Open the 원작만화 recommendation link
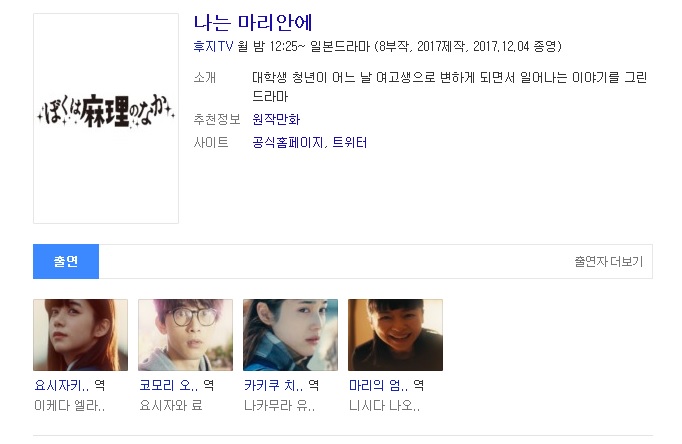 coord(276,119)
